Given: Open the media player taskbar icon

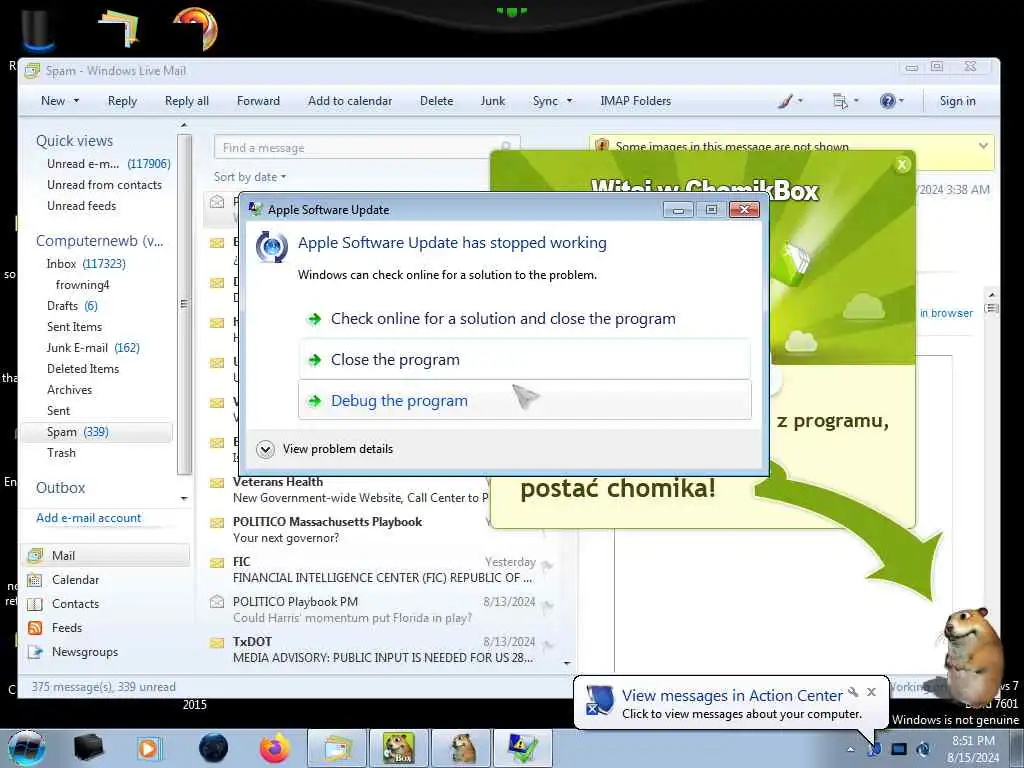Looking at the screenshot, I should pyautogui.click(x=148, y=748).
